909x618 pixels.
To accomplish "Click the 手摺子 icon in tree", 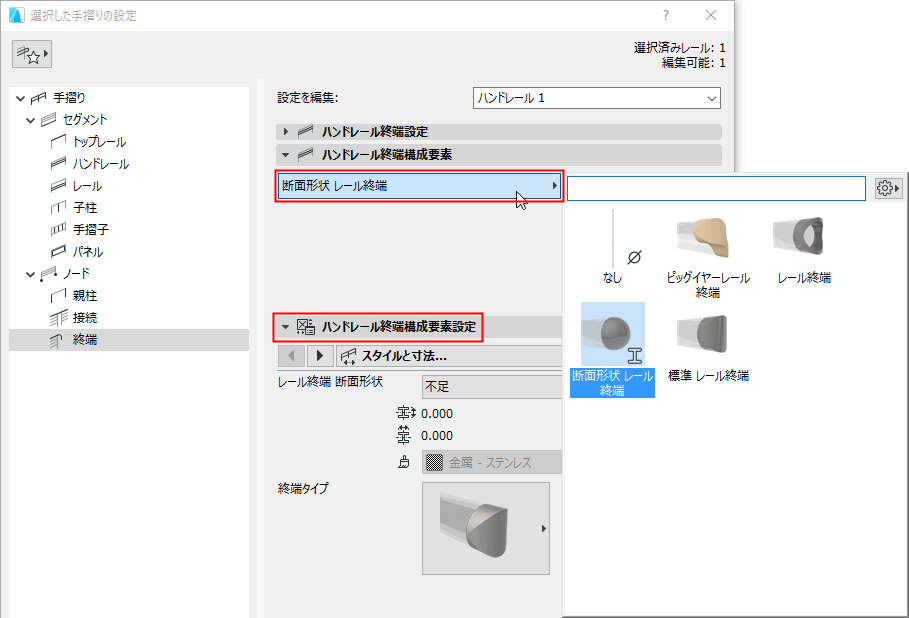I will point(59,230).
